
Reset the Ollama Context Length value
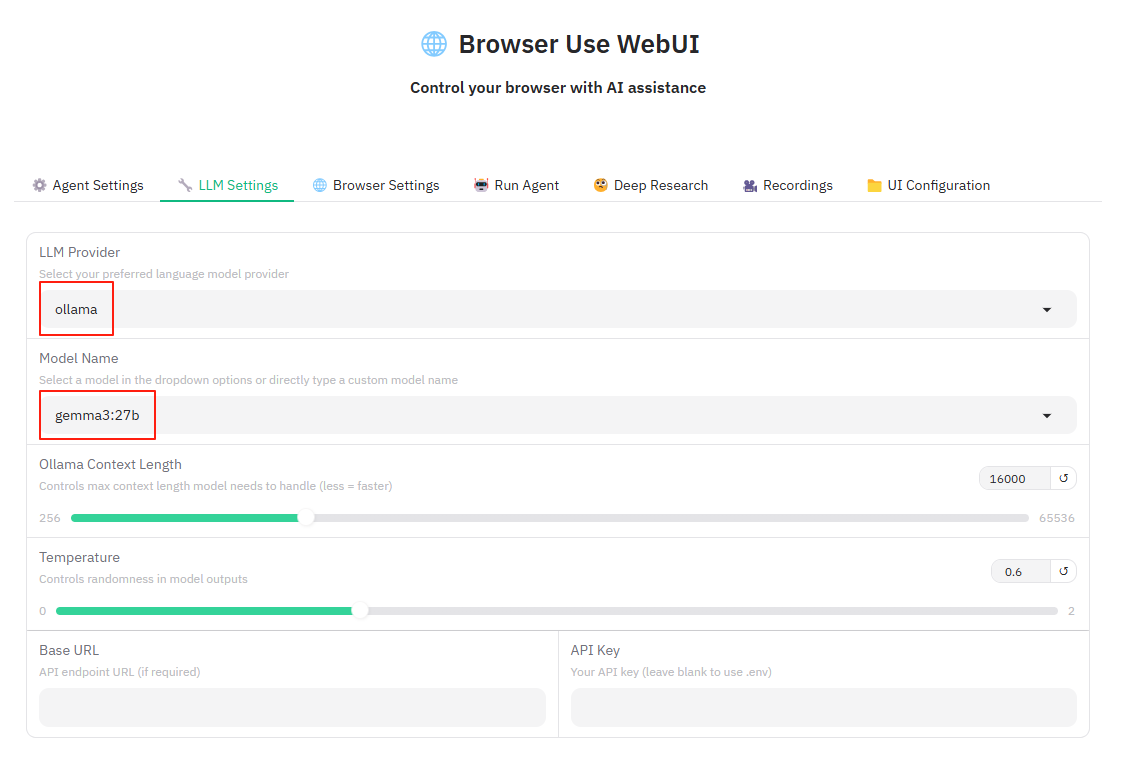click(x=1064, y=478)
